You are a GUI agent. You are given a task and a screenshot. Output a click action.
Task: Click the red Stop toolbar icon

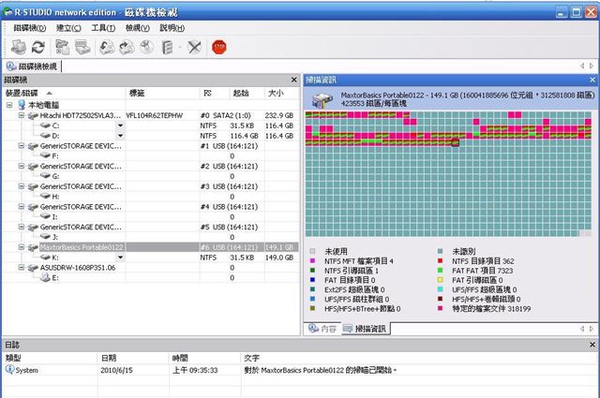(219, 47)
